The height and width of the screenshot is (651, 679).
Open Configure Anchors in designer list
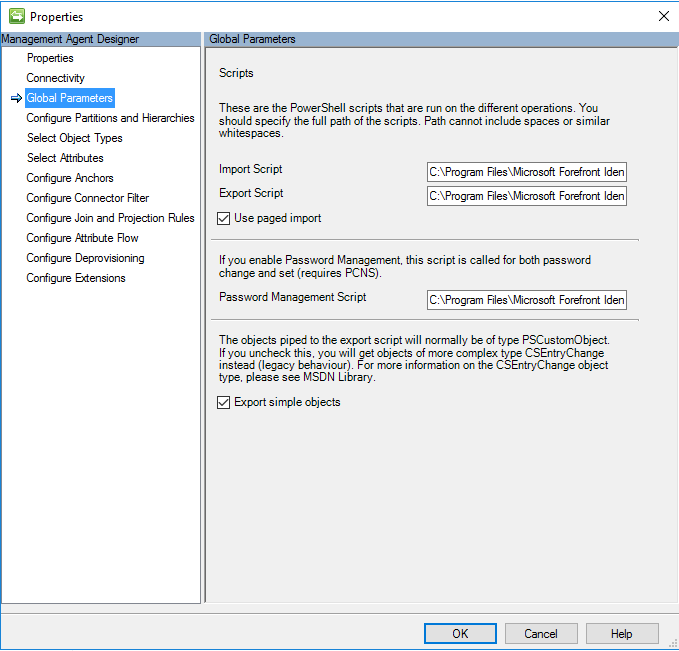pos(70,178)
